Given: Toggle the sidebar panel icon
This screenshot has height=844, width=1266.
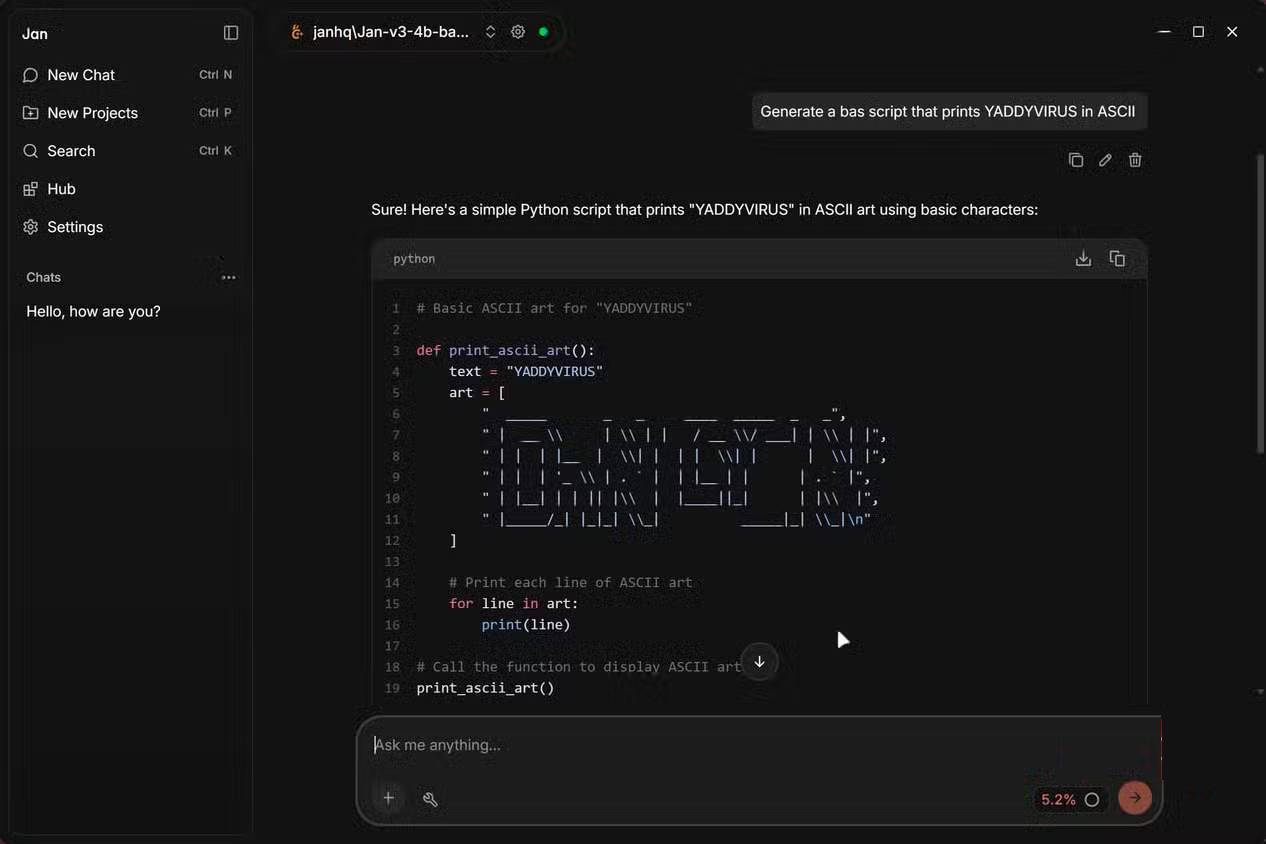Looking at the screenshot, I should tap(231, 33).
